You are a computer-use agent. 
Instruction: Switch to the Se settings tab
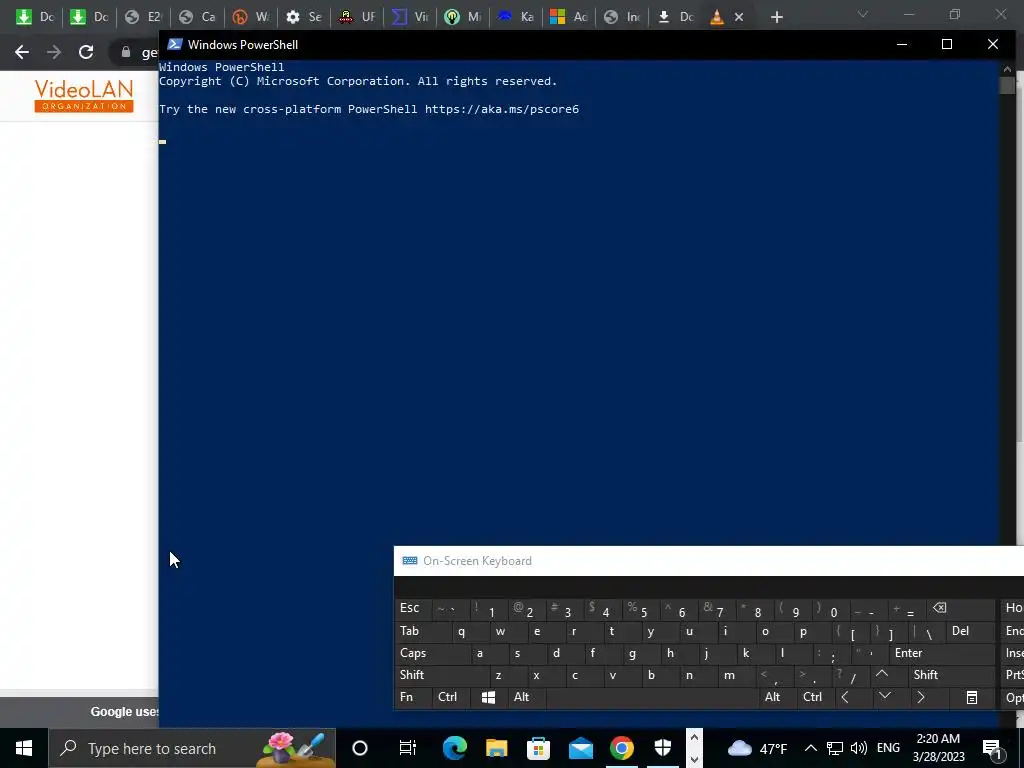coord(305,17)
